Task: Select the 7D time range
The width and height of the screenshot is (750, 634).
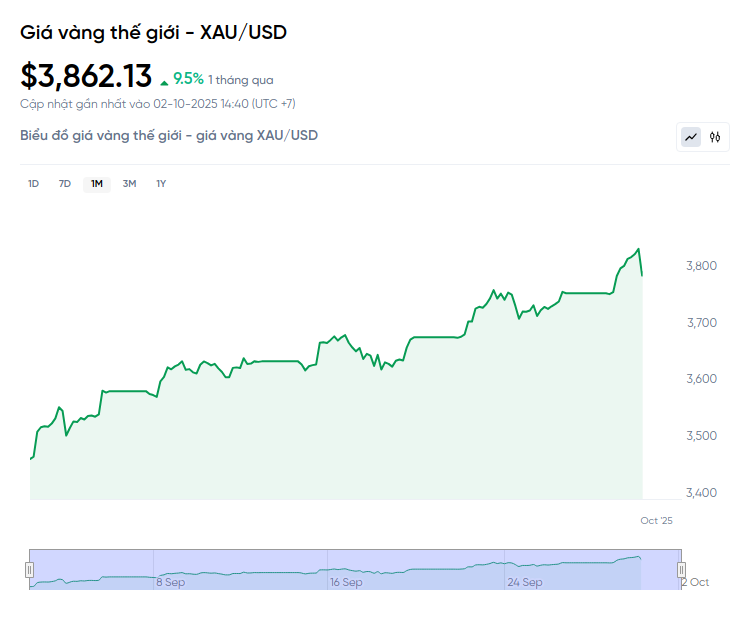Action: (x=65, y=184)
